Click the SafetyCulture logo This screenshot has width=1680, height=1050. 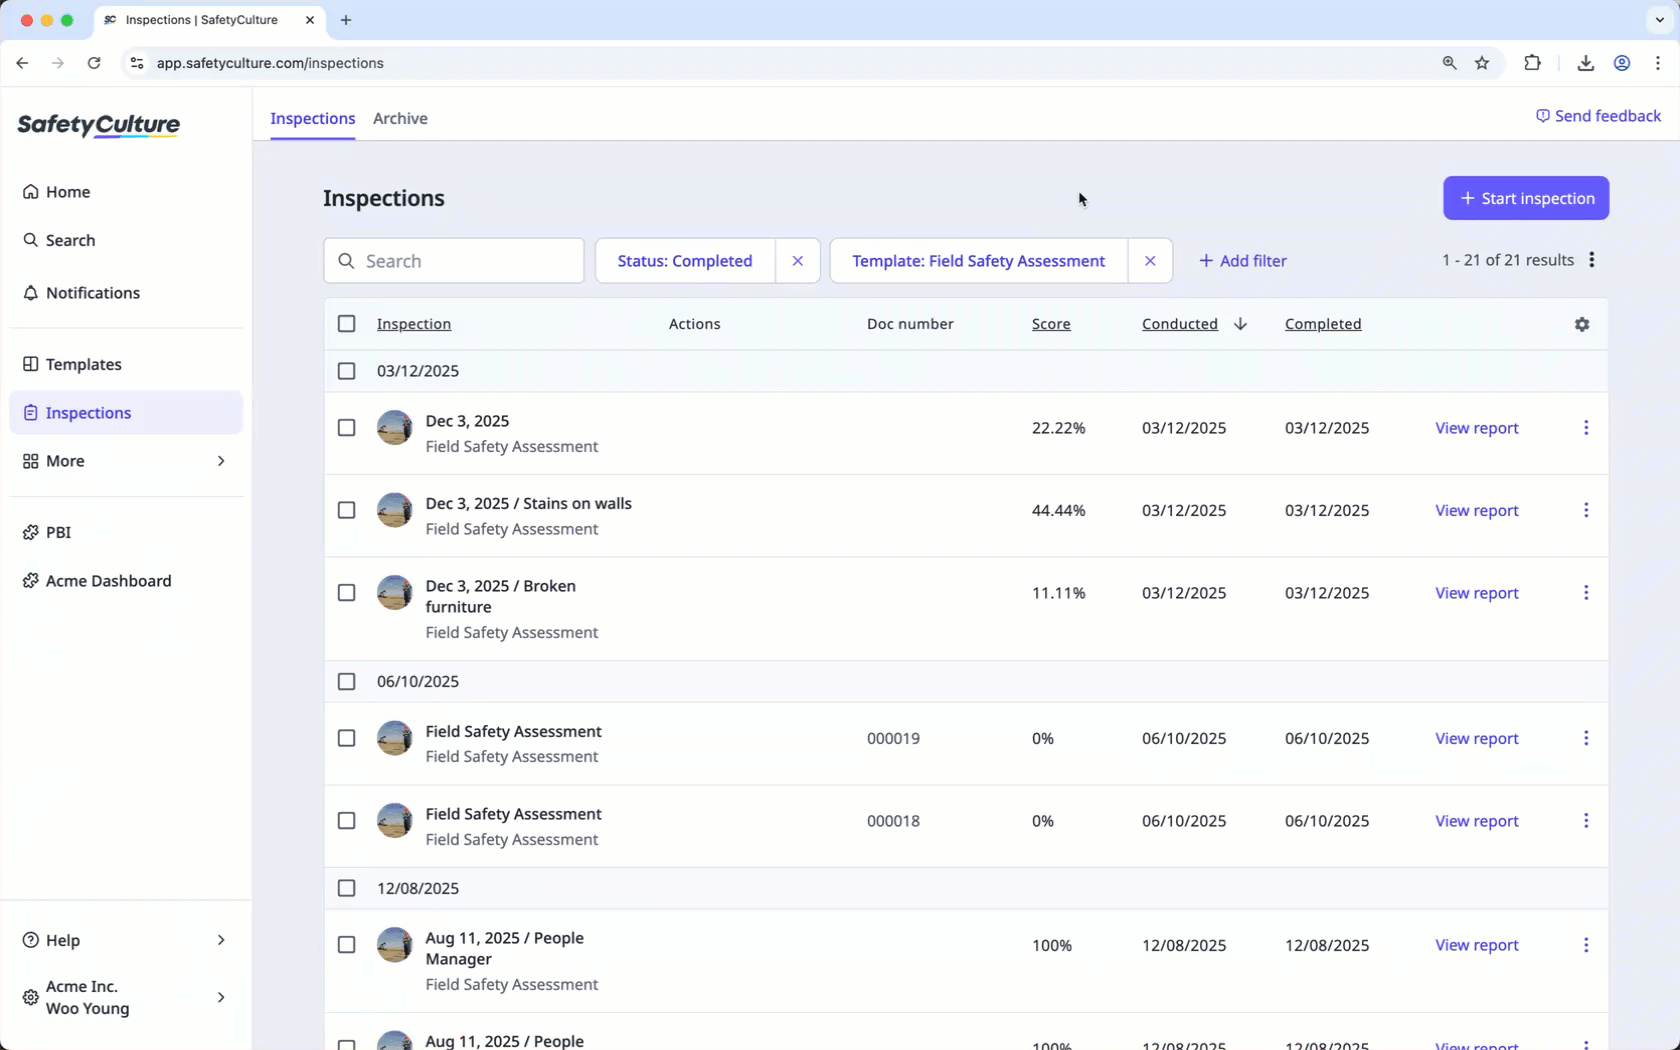pyautogui.click(x=99, y=125)
